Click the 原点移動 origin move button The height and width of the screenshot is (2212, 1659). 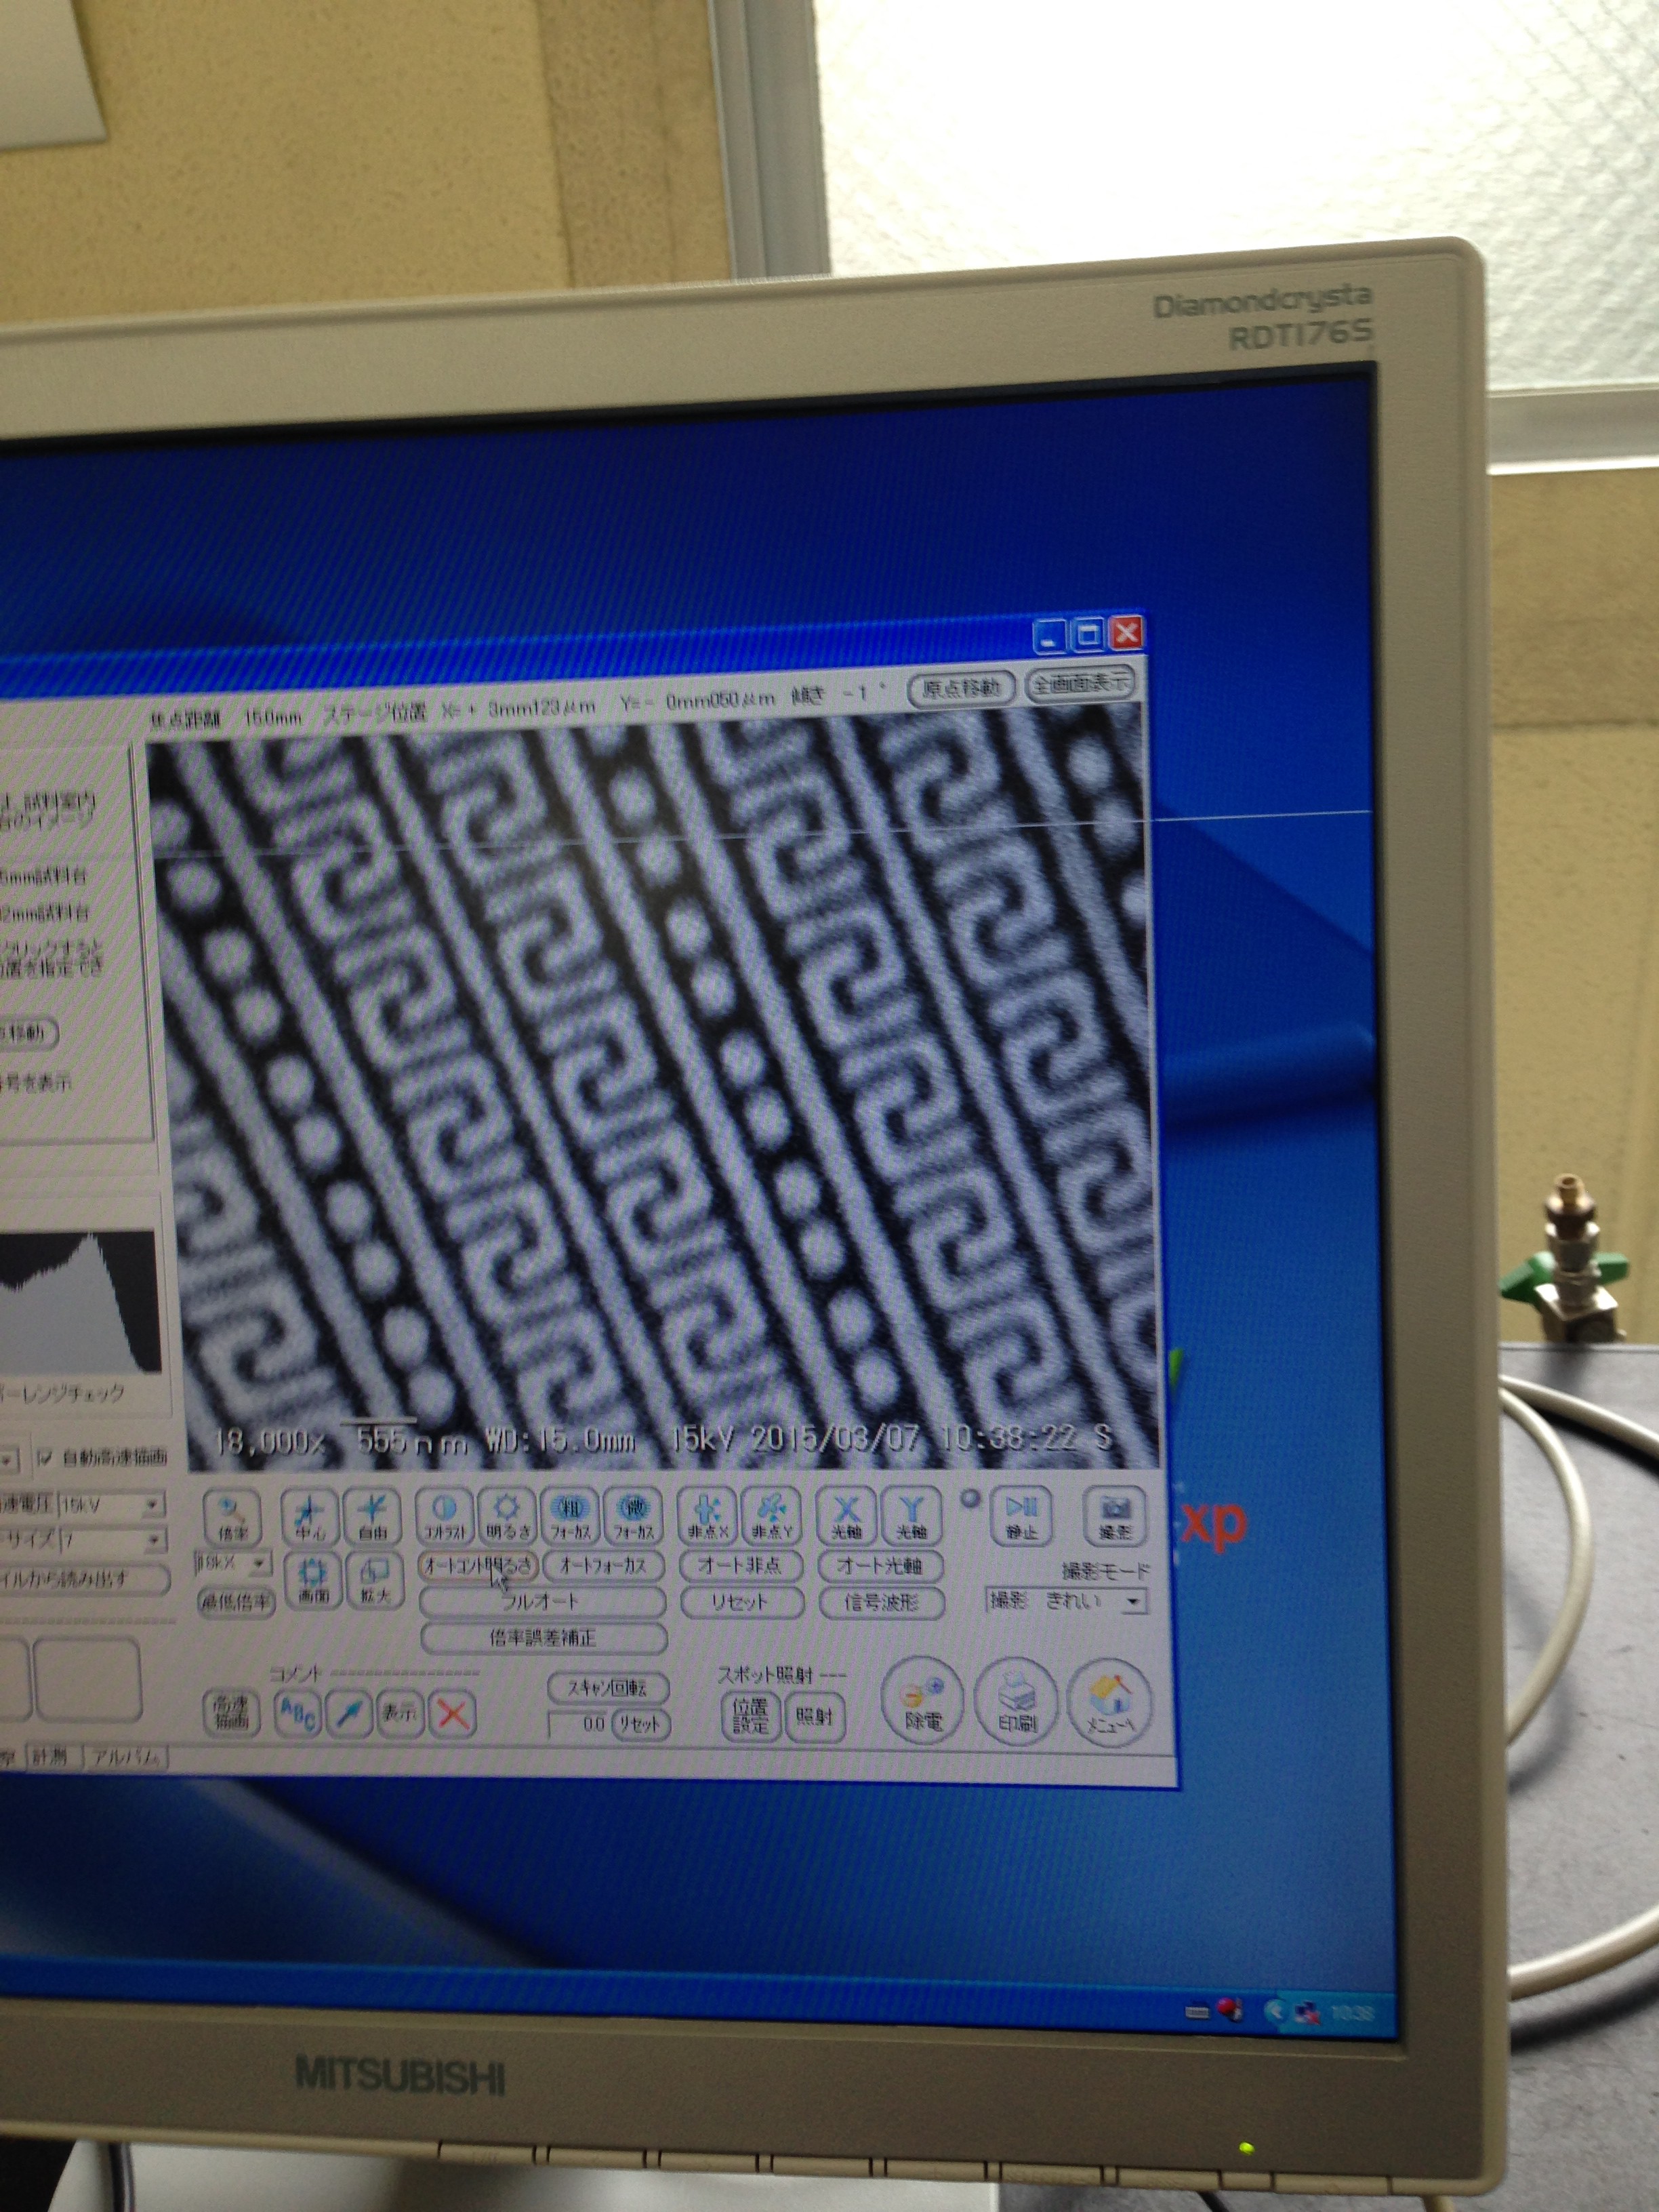click(x=961, y=688)
